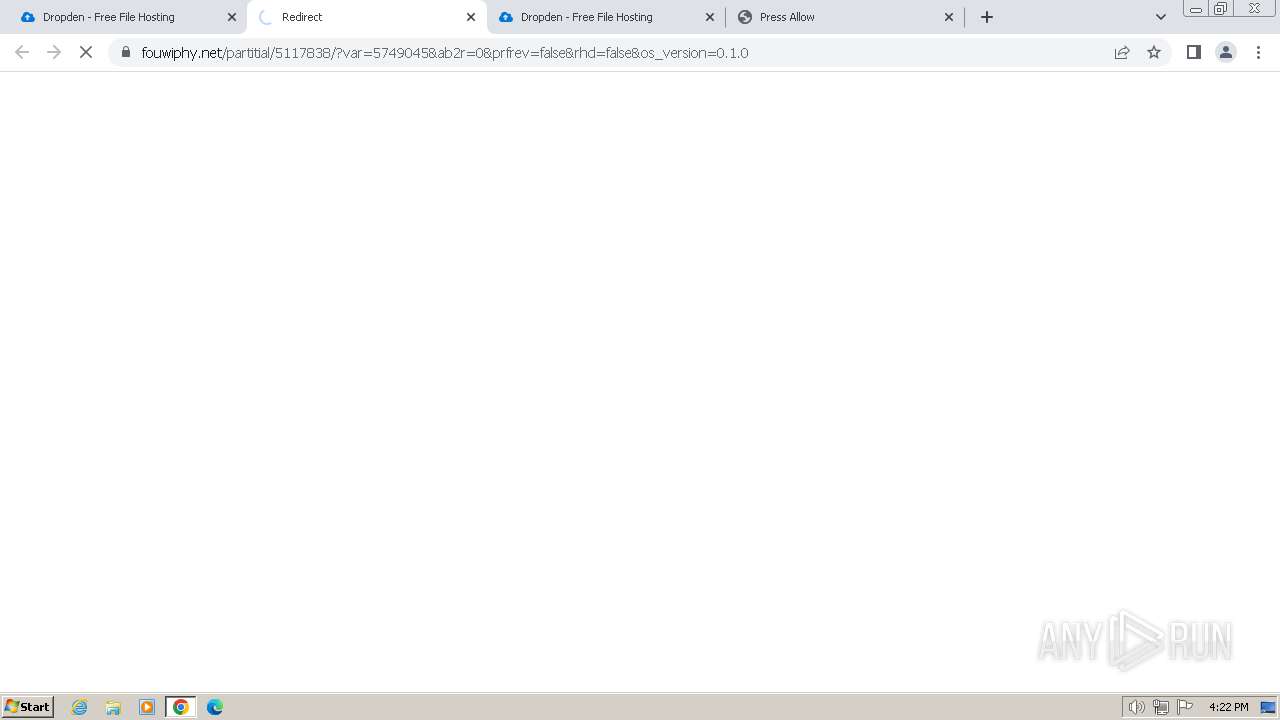Launch Internet Explorer from the taskbar
The width and height of the screenshot is (1280, 720).
[80, 707]
